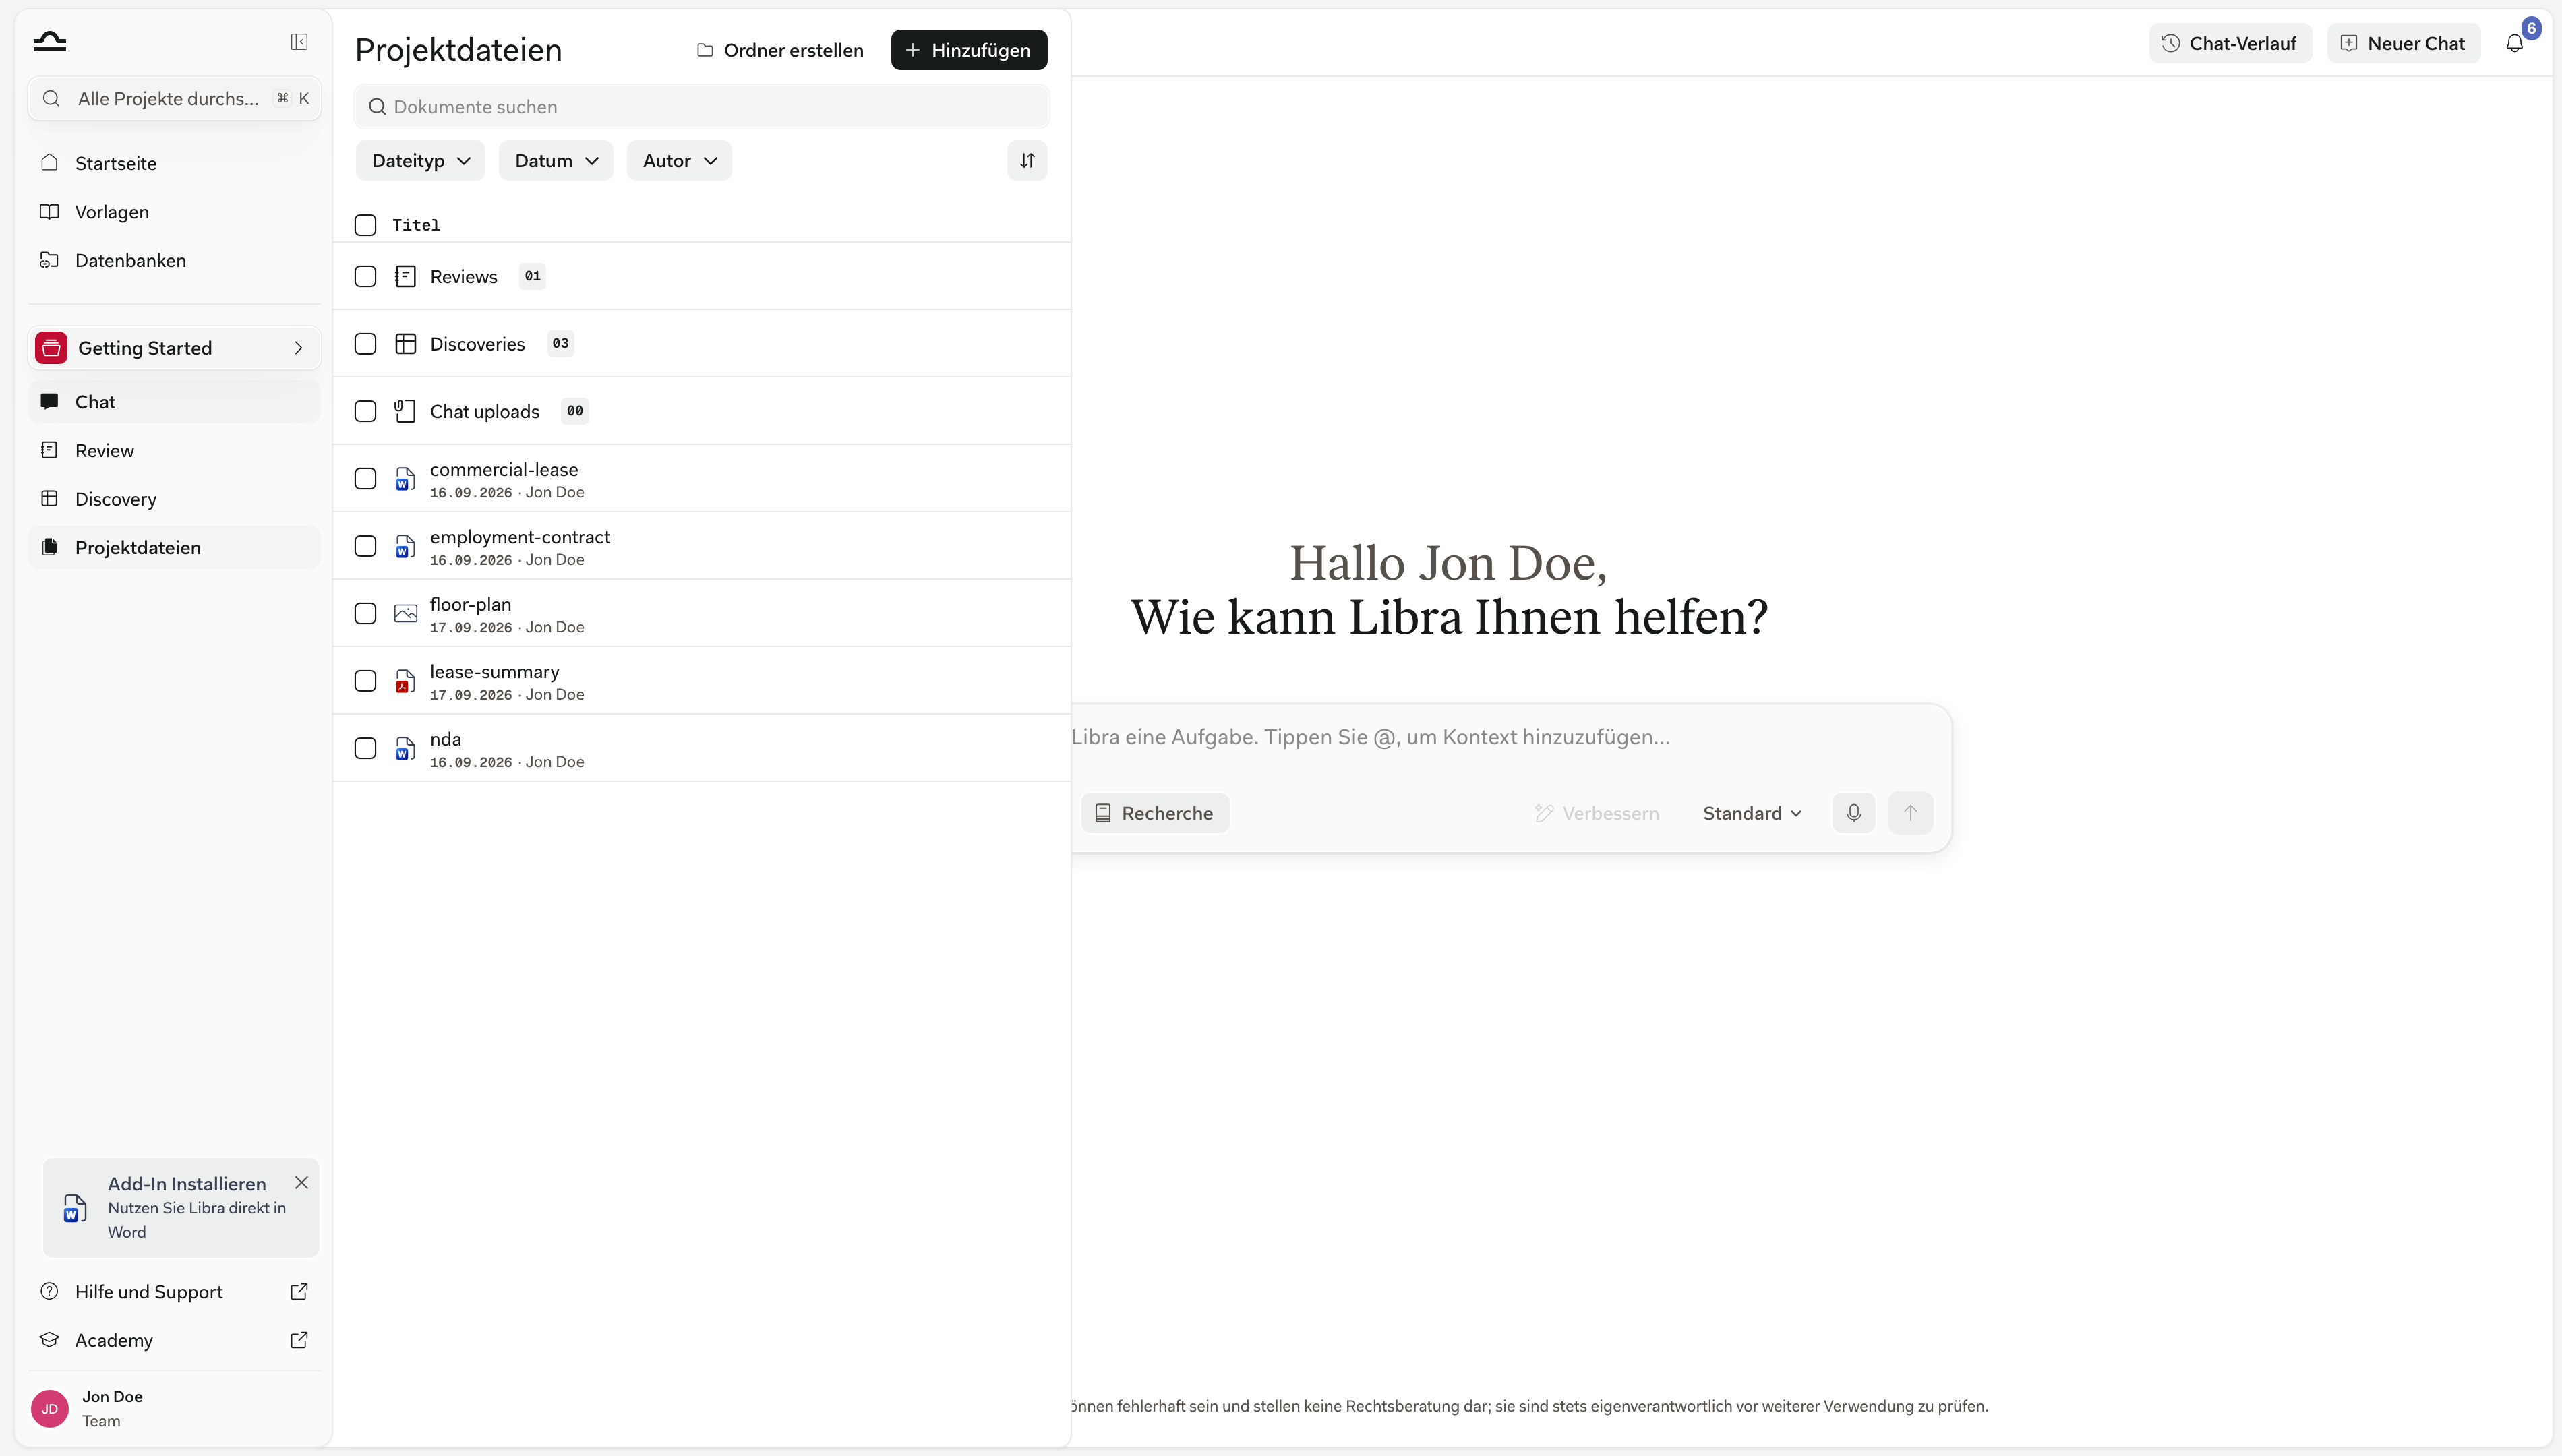Start a Neuer Chat
Image resolution: width=2562 pixels, height=1456 pixels.
tap(2403, 43)
